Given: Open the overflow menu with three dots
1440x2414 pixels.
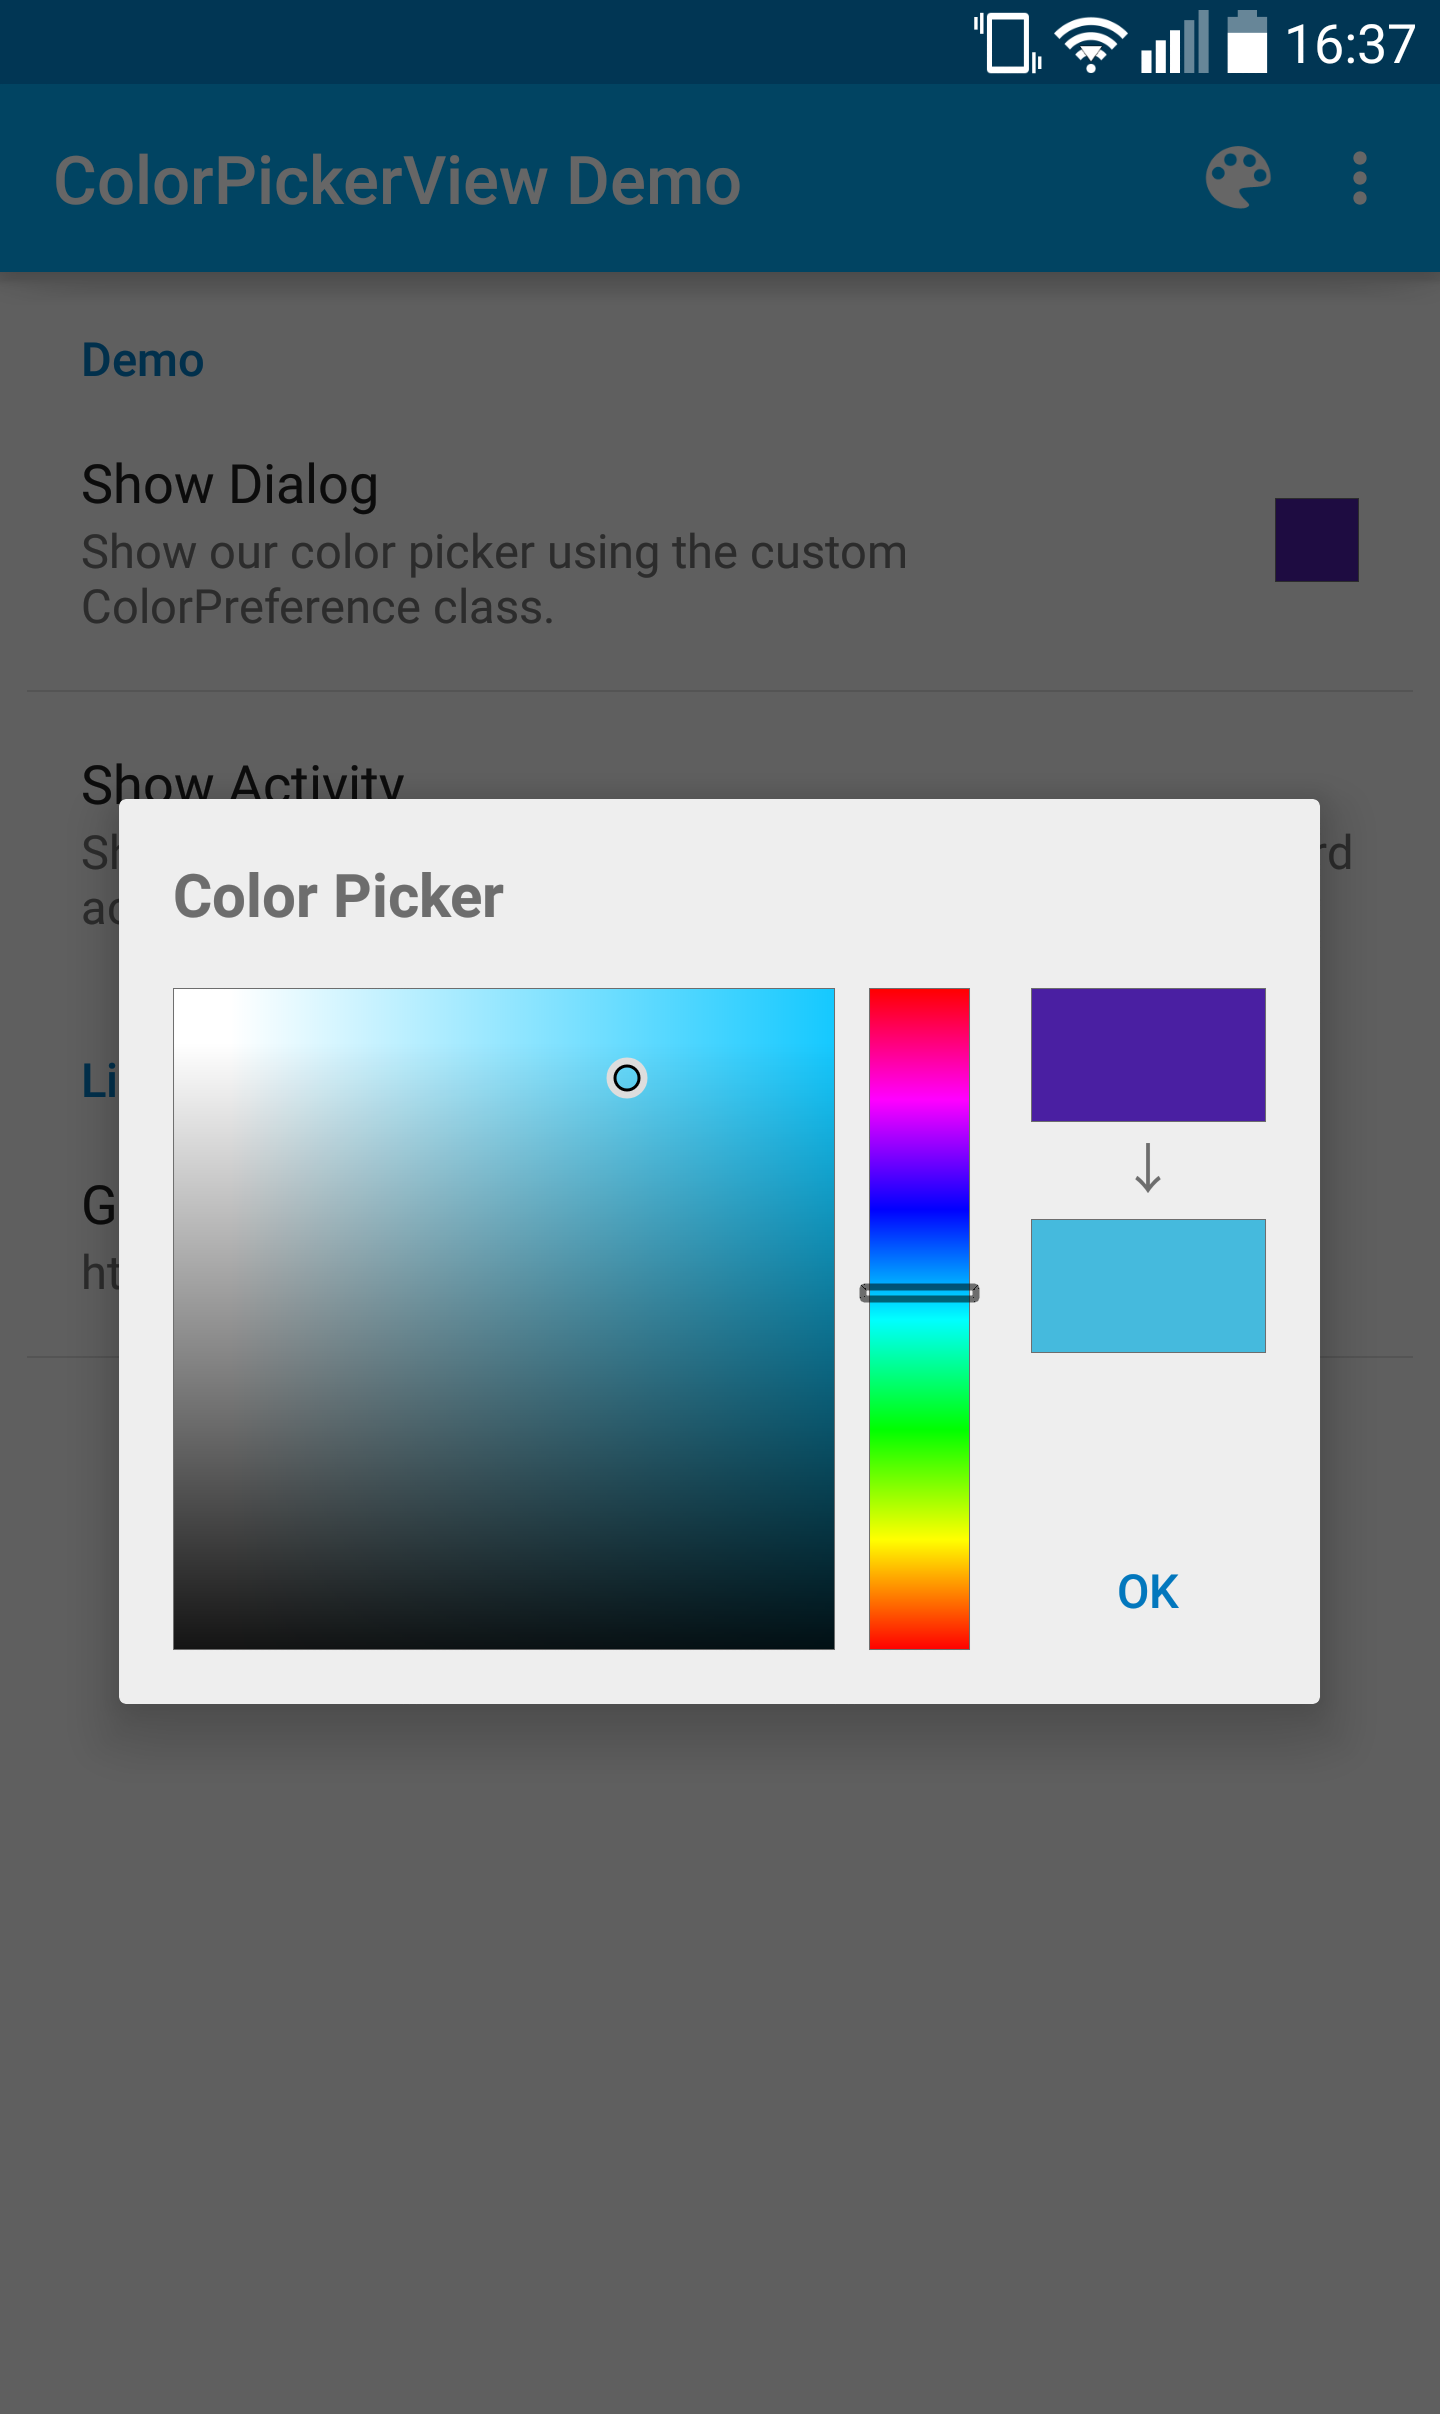Looking at the screenshot, I should pyautogui.click(x=1360, y=180).
